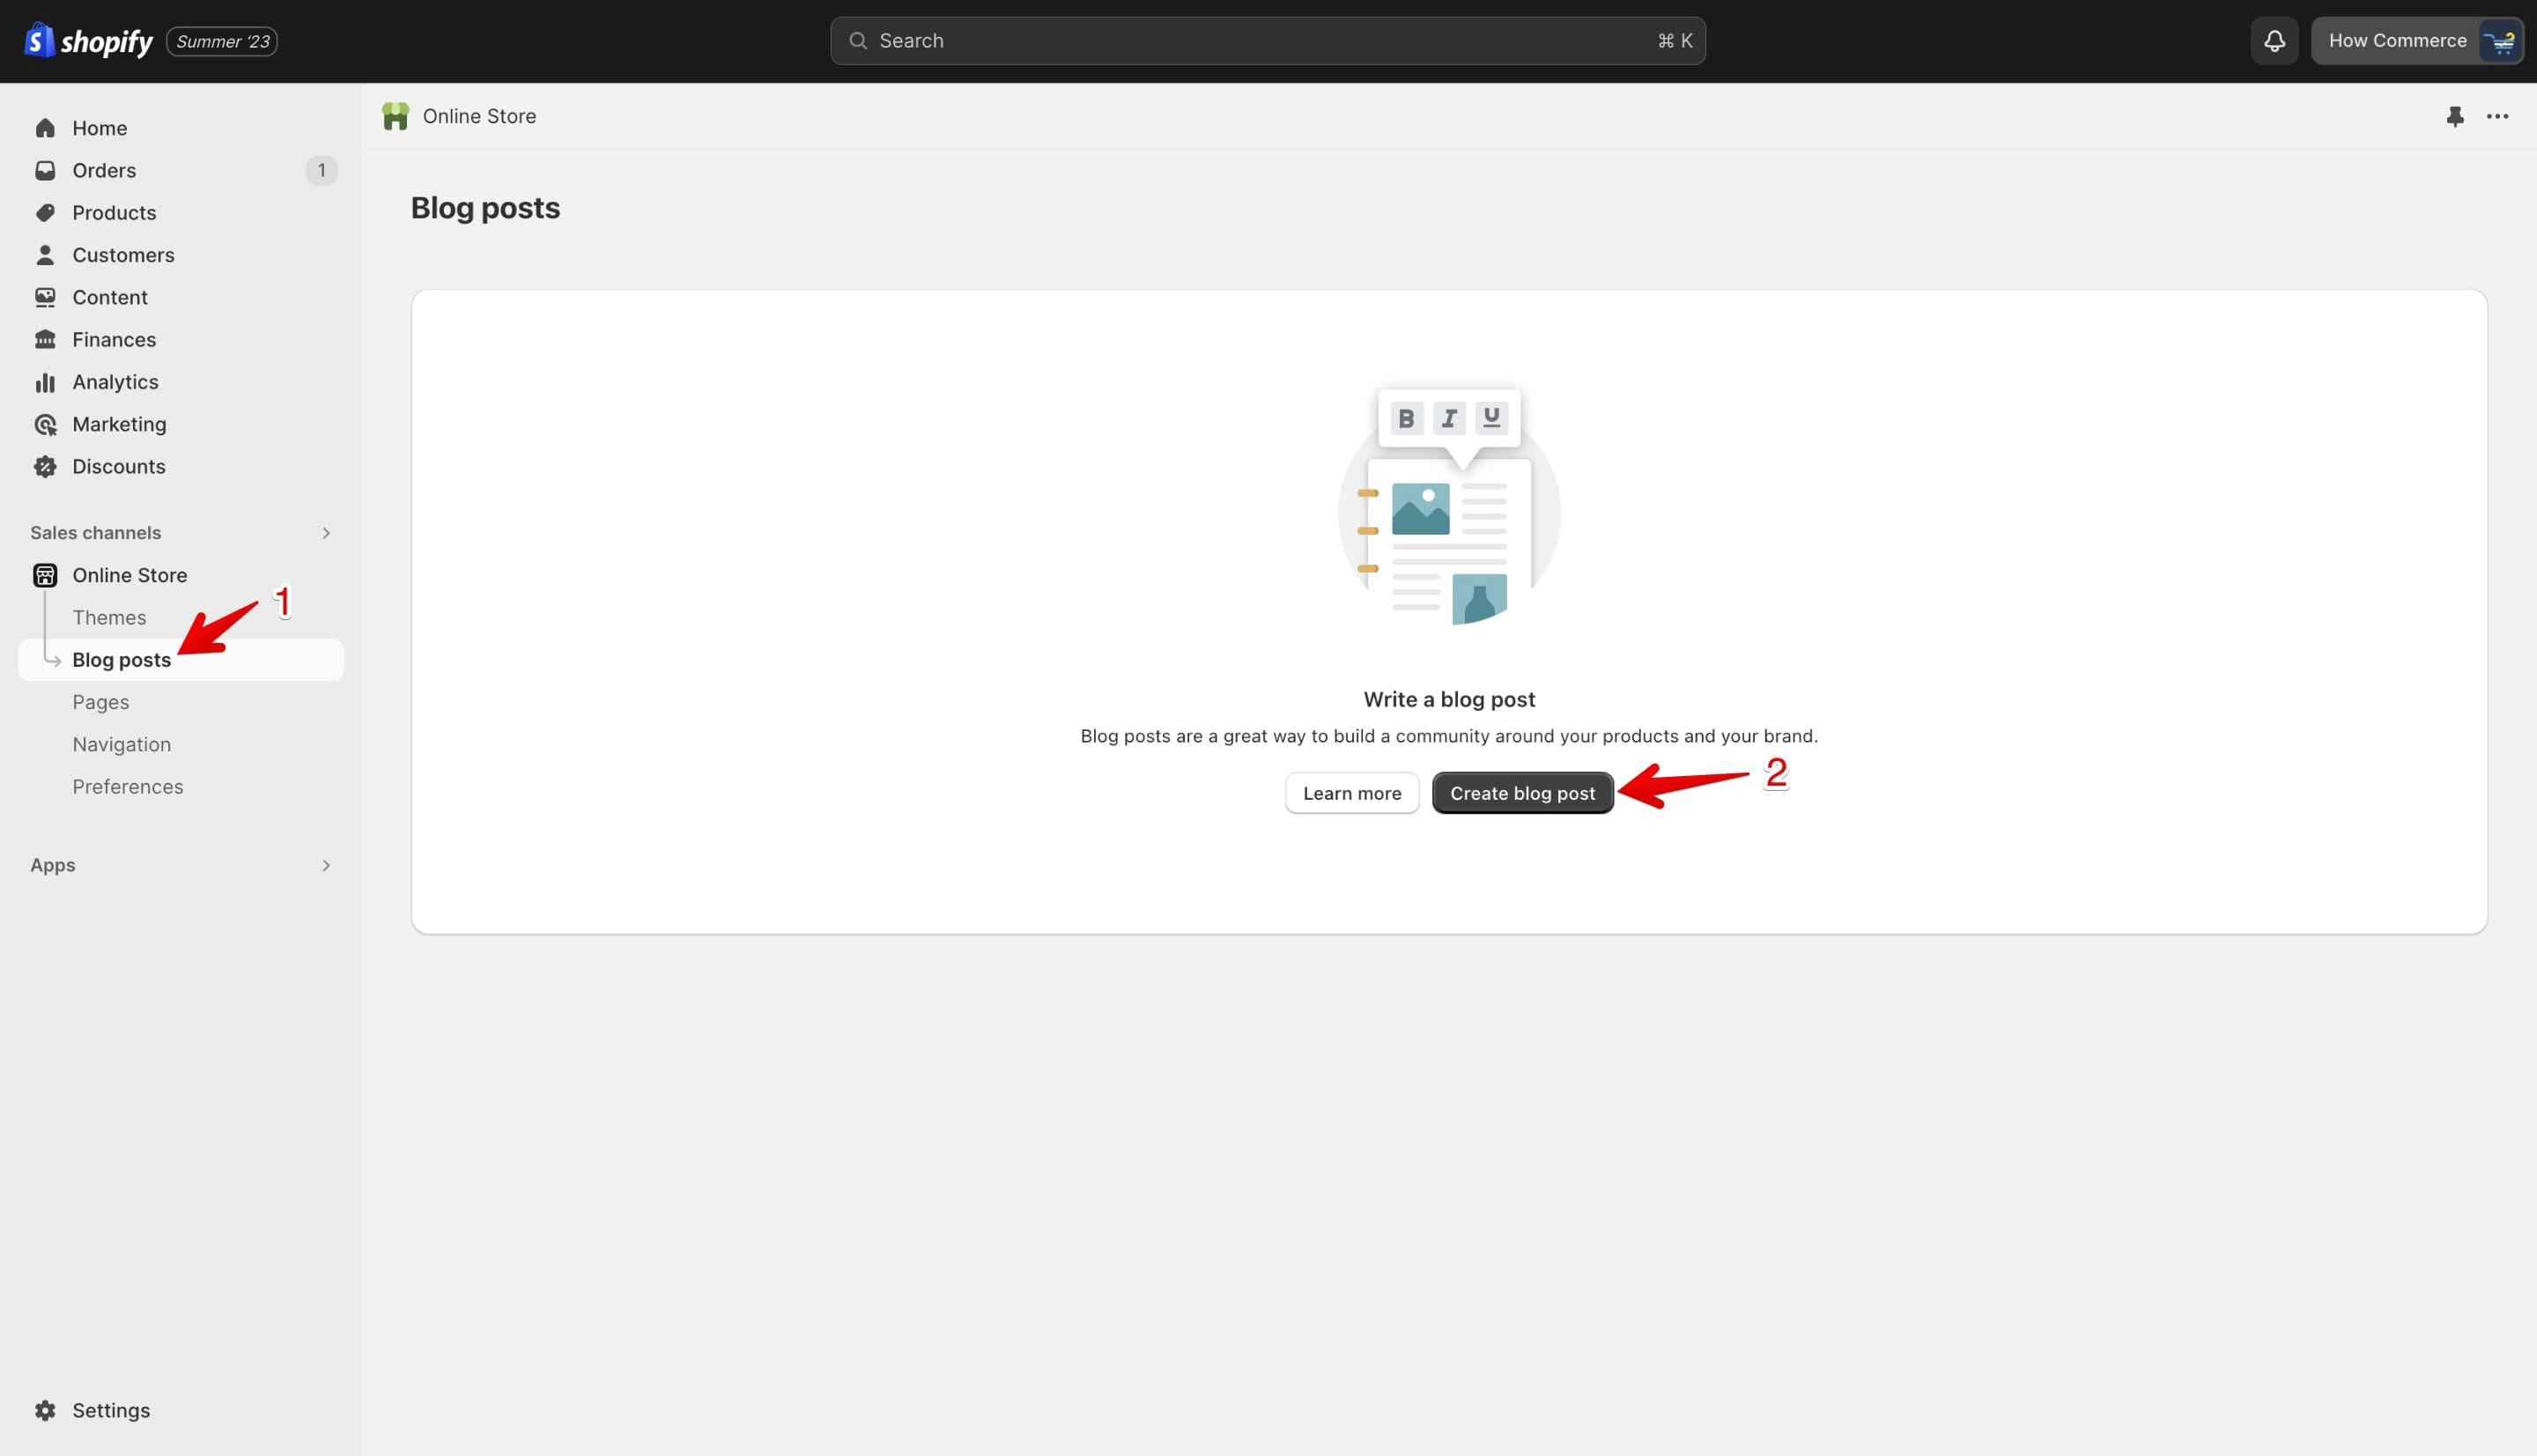Open the How Commerce account menu
2537x1456 pixels.
[2416, 41]
